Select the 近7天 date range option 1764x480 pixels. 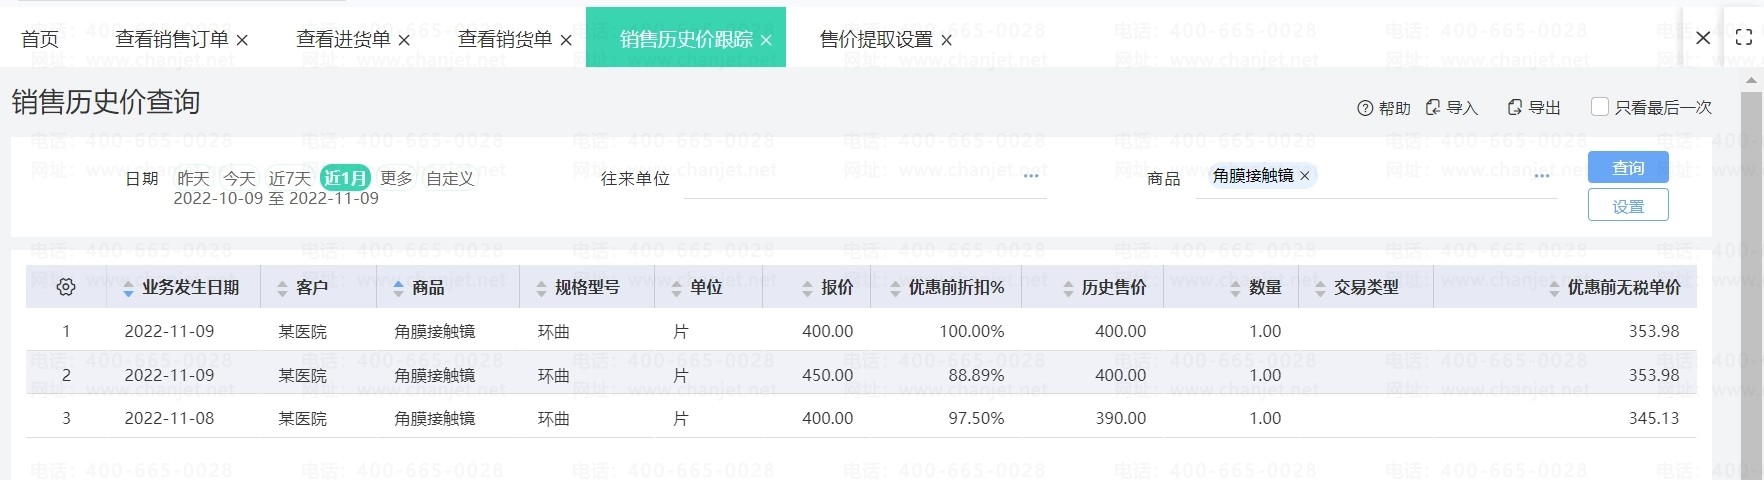tap(290, 178)
